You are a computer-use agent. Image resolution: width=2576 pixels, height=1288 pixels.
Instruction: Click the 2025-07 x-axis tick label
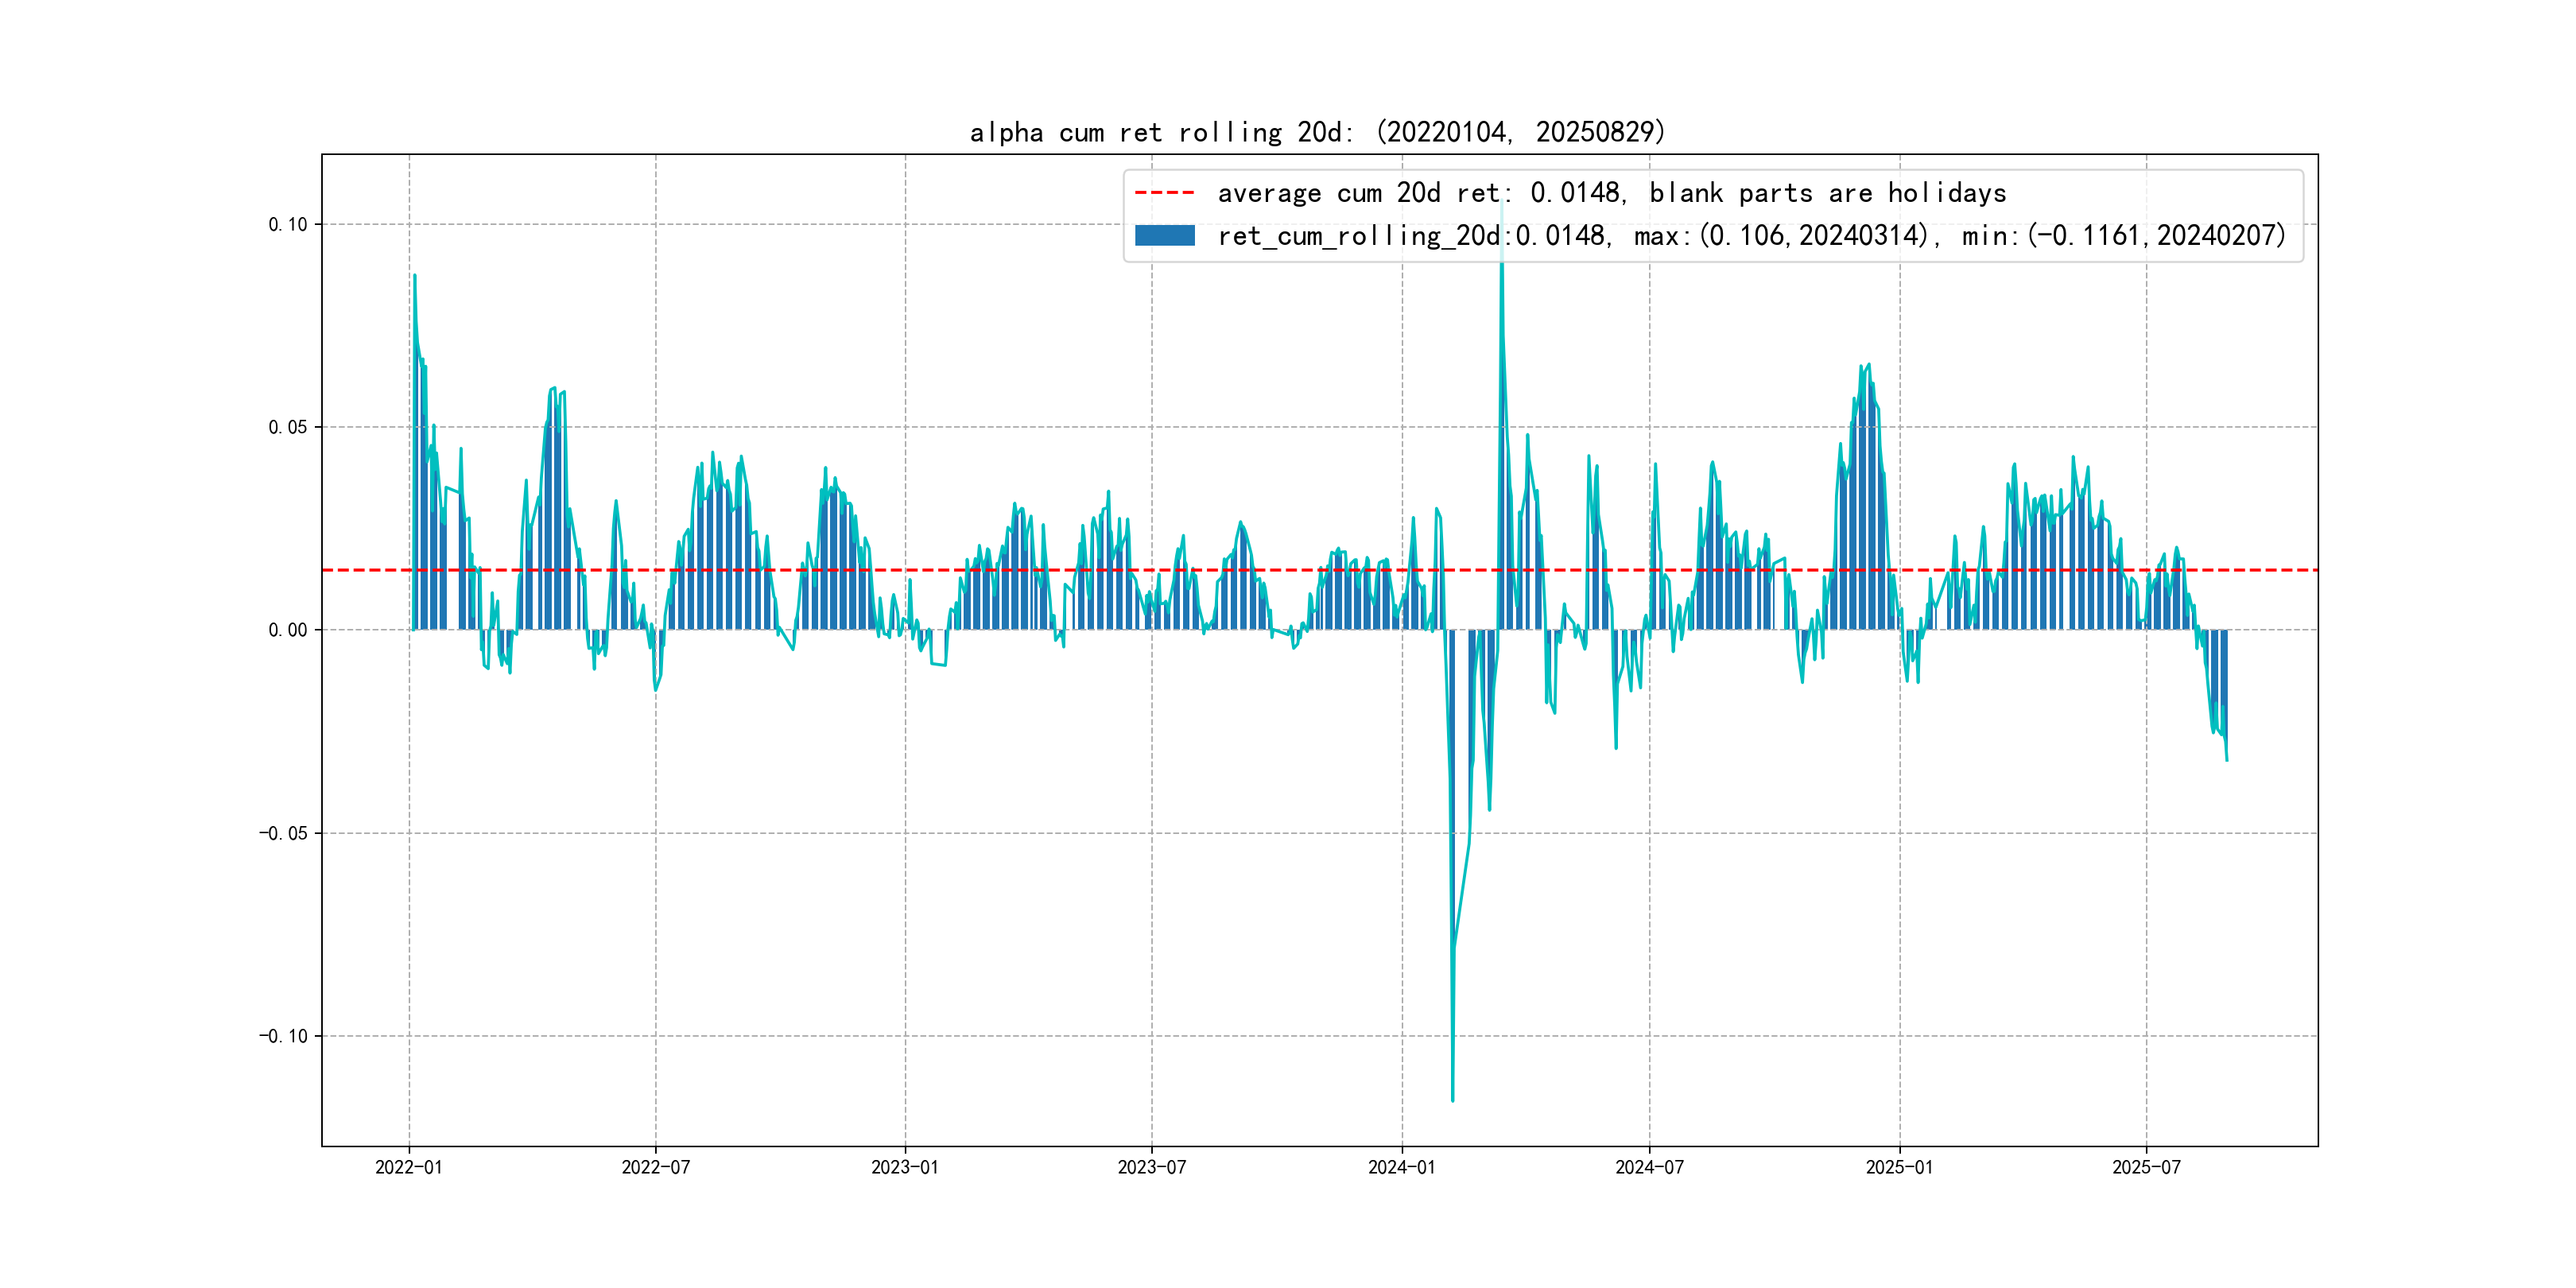coord(2146,1167)
